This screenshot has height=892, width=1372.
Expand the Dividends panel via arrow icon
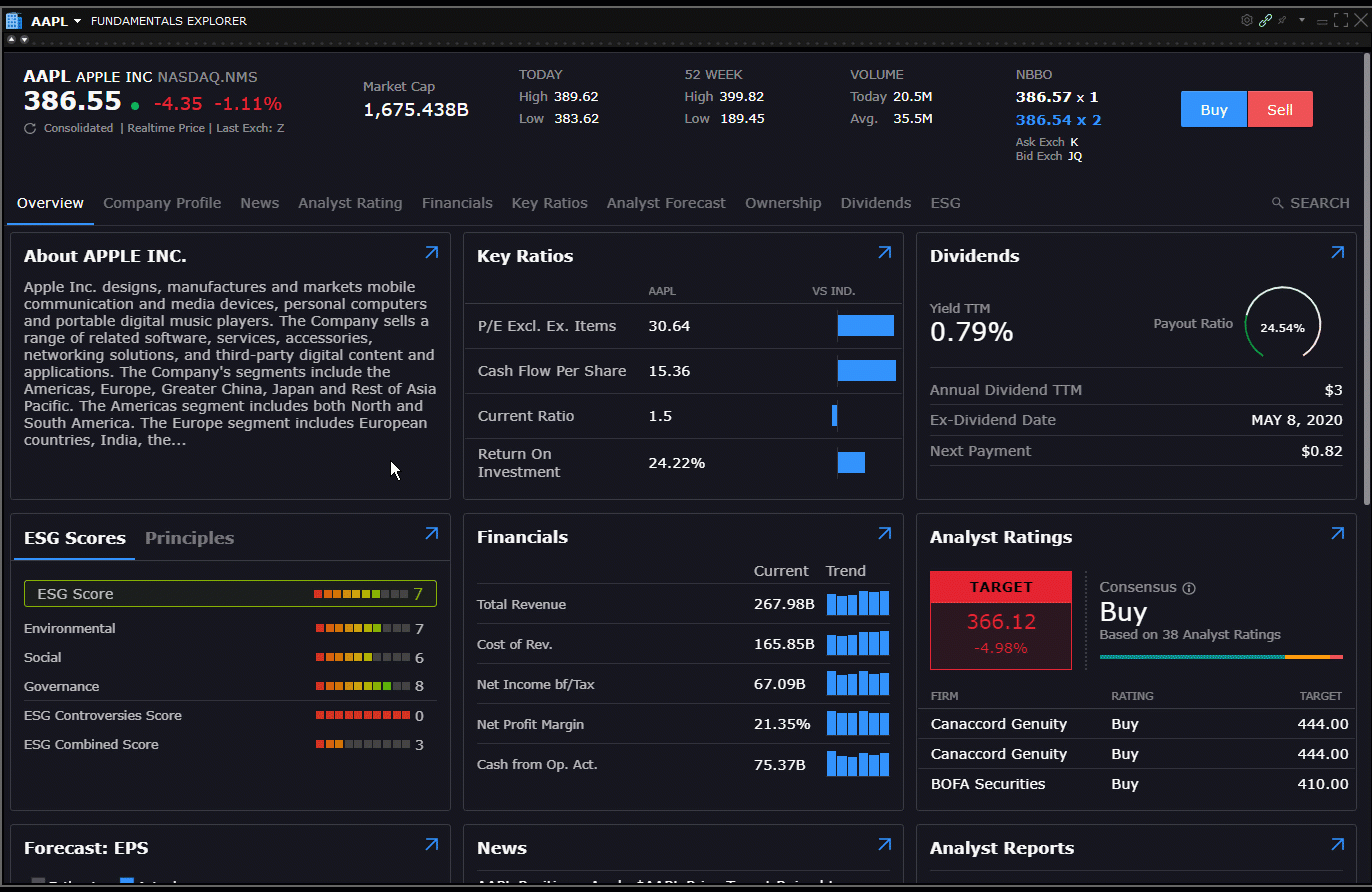coord(1337,253)
